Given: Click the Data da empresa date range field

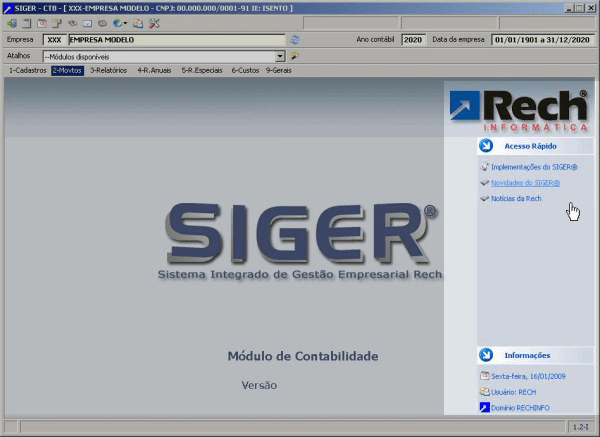Looking at the screenshot, I should coord(542,40).
